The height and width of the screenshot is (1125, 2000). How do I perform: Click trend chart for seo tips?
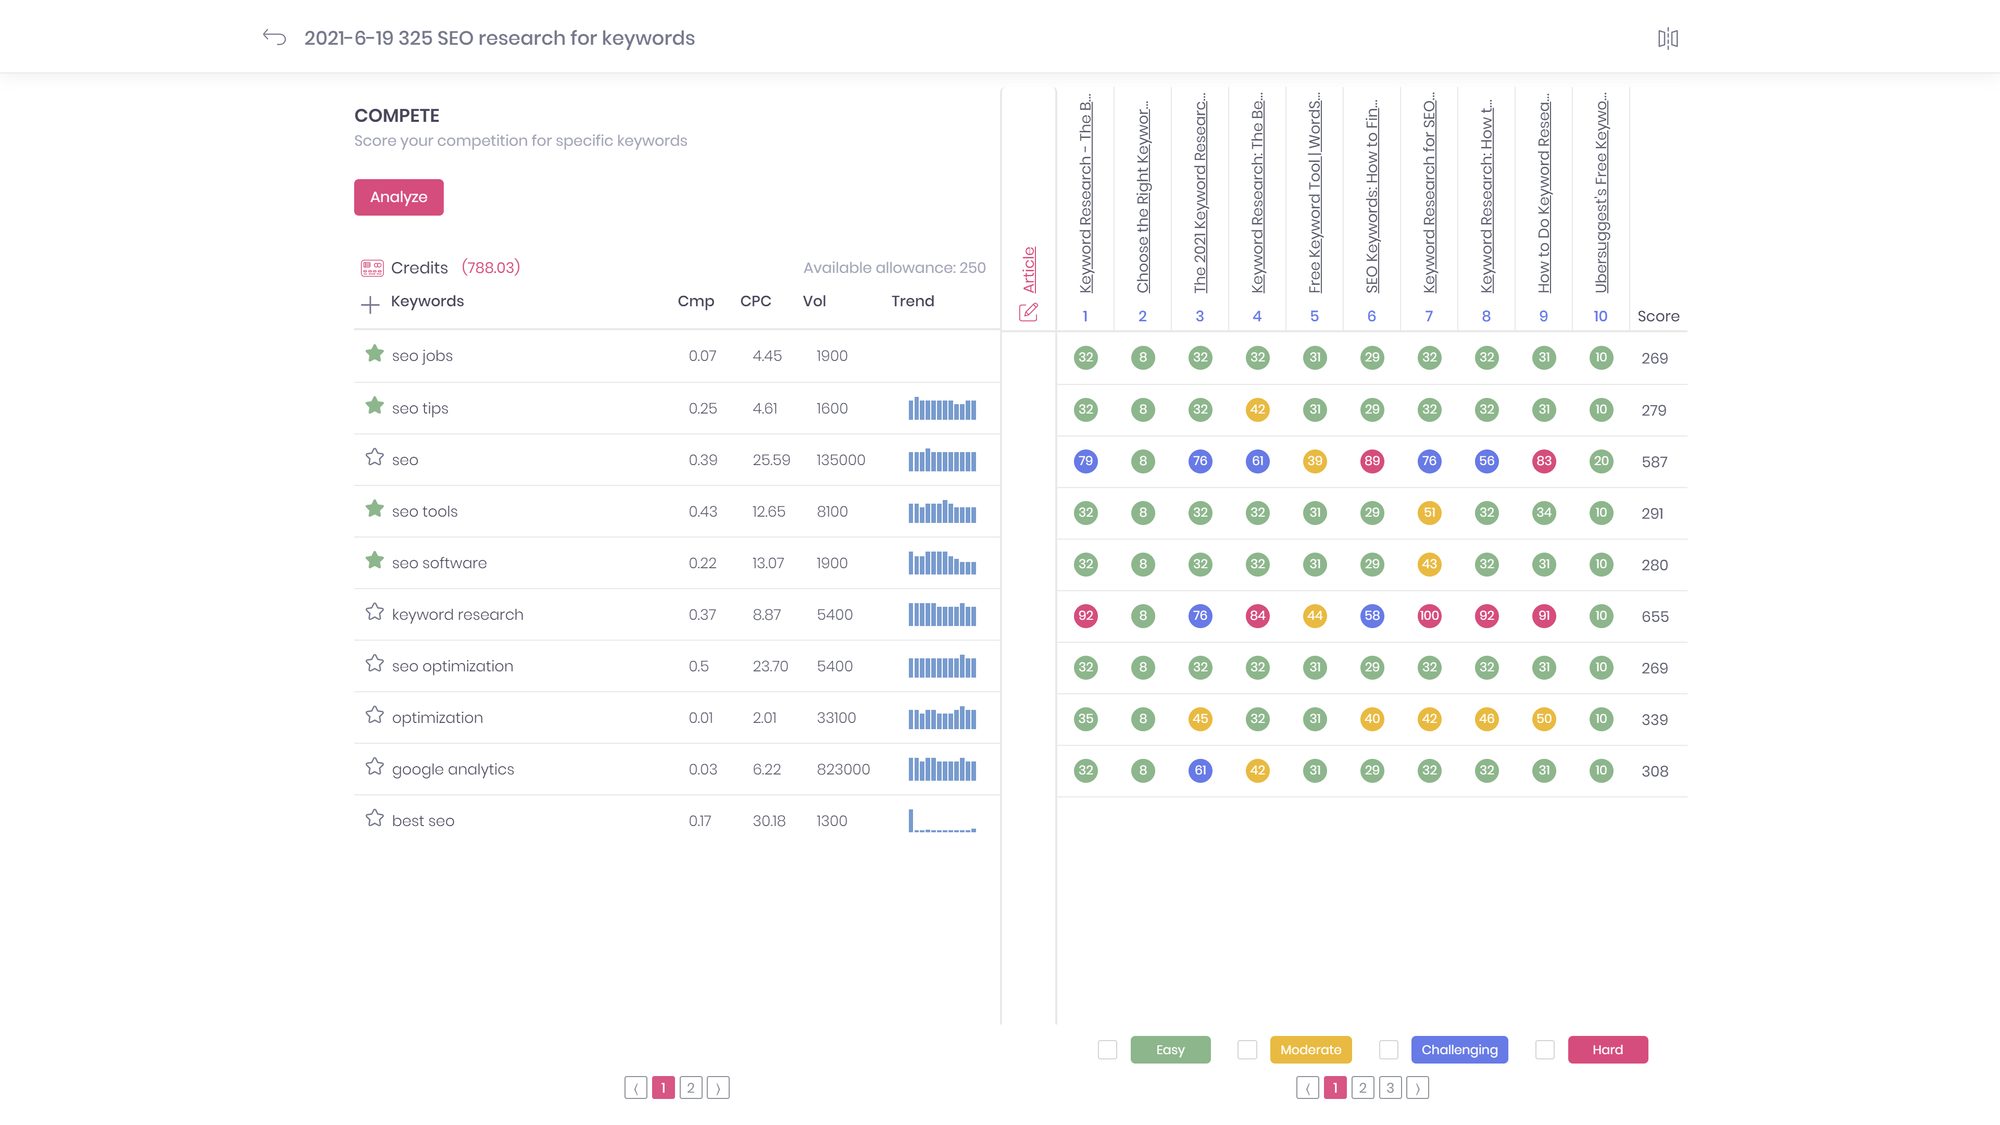[942, 408]
